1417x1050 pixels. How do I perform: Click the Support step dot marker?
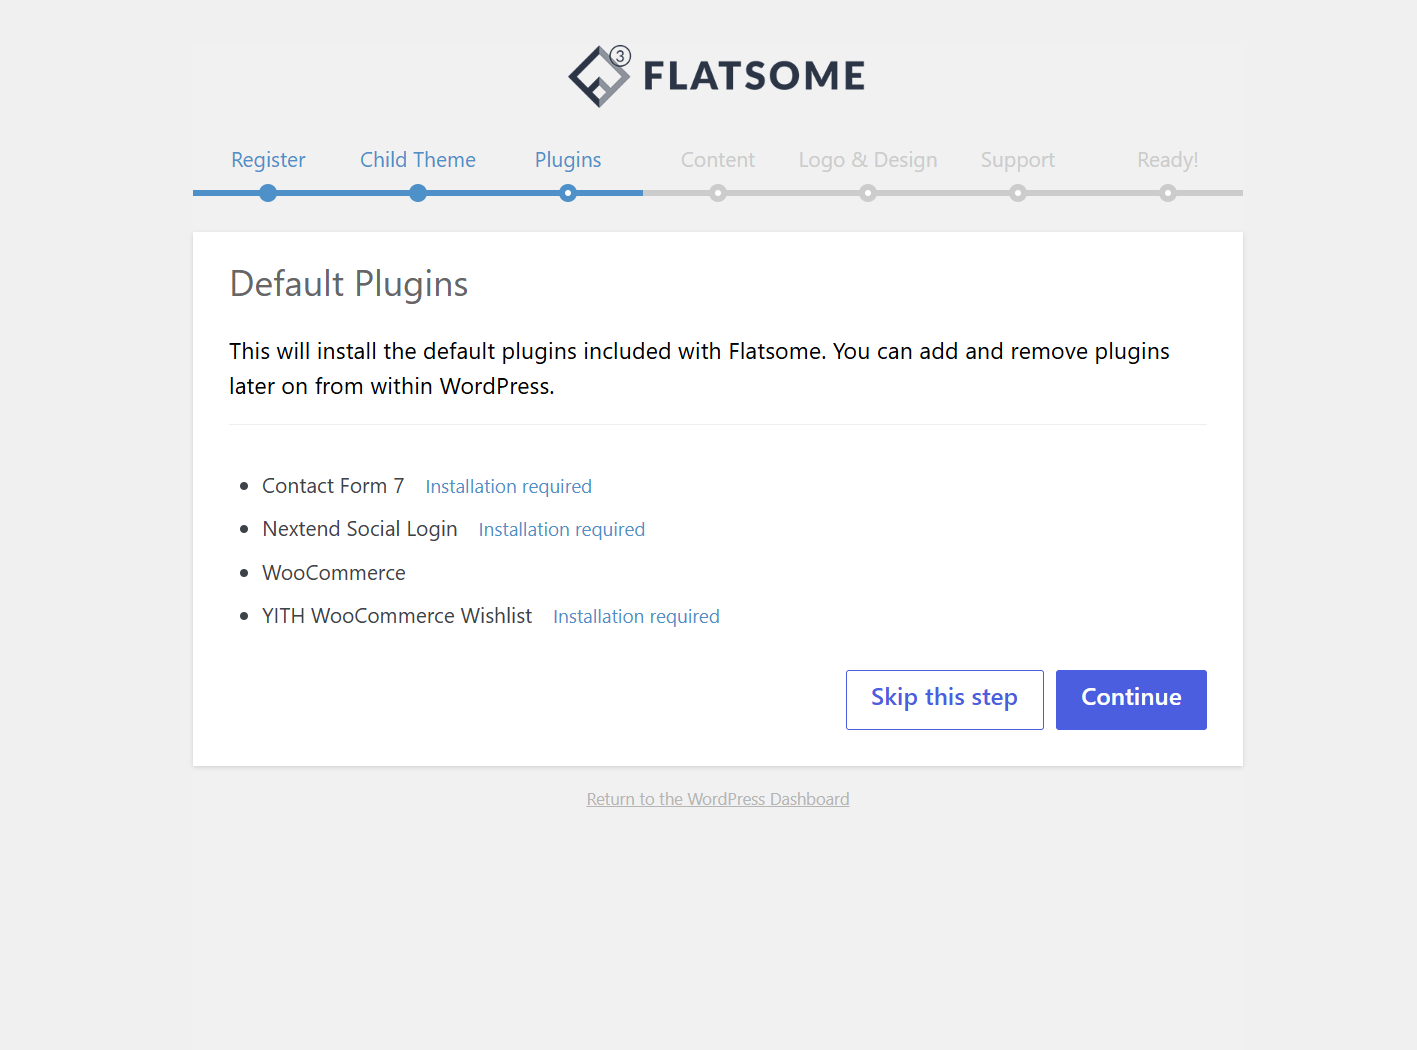(x=1018, y=193)
